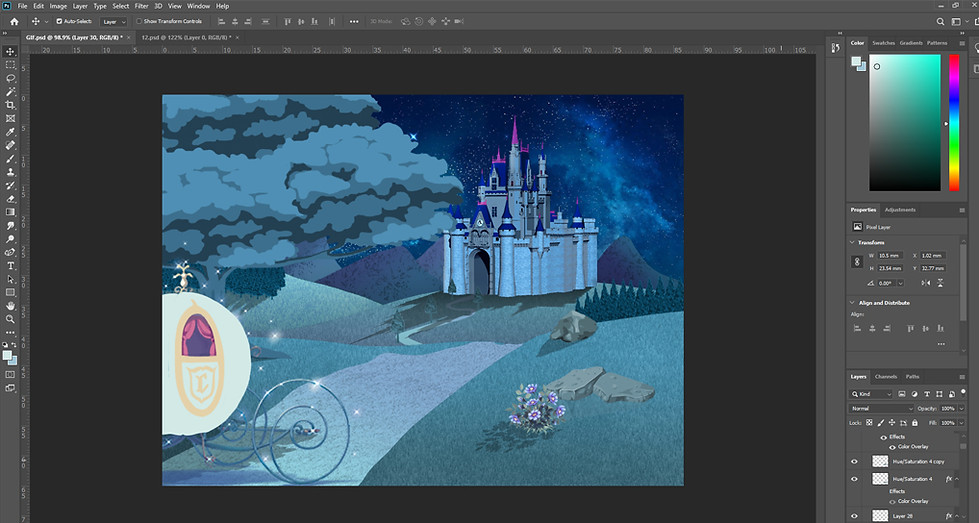Select the Move tool in the toolbox
979x523 pixels.
pyautogui.click(x=10, y=51)
